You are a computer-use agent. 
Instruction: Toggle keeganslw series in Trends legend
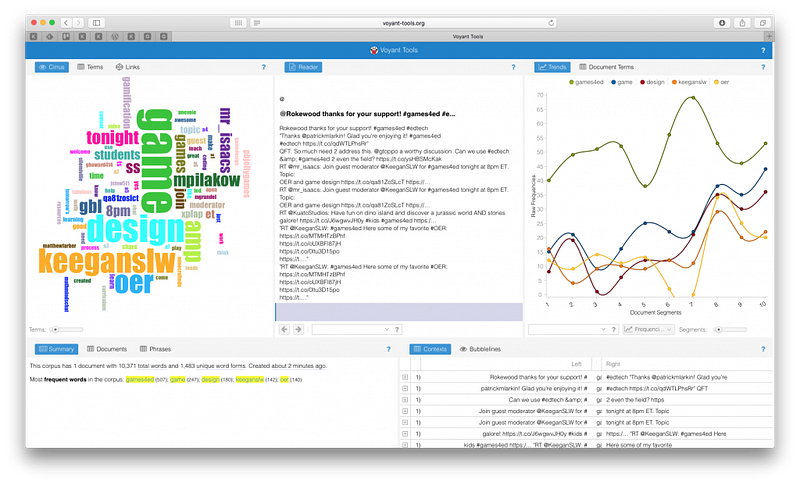pos(689,82)
